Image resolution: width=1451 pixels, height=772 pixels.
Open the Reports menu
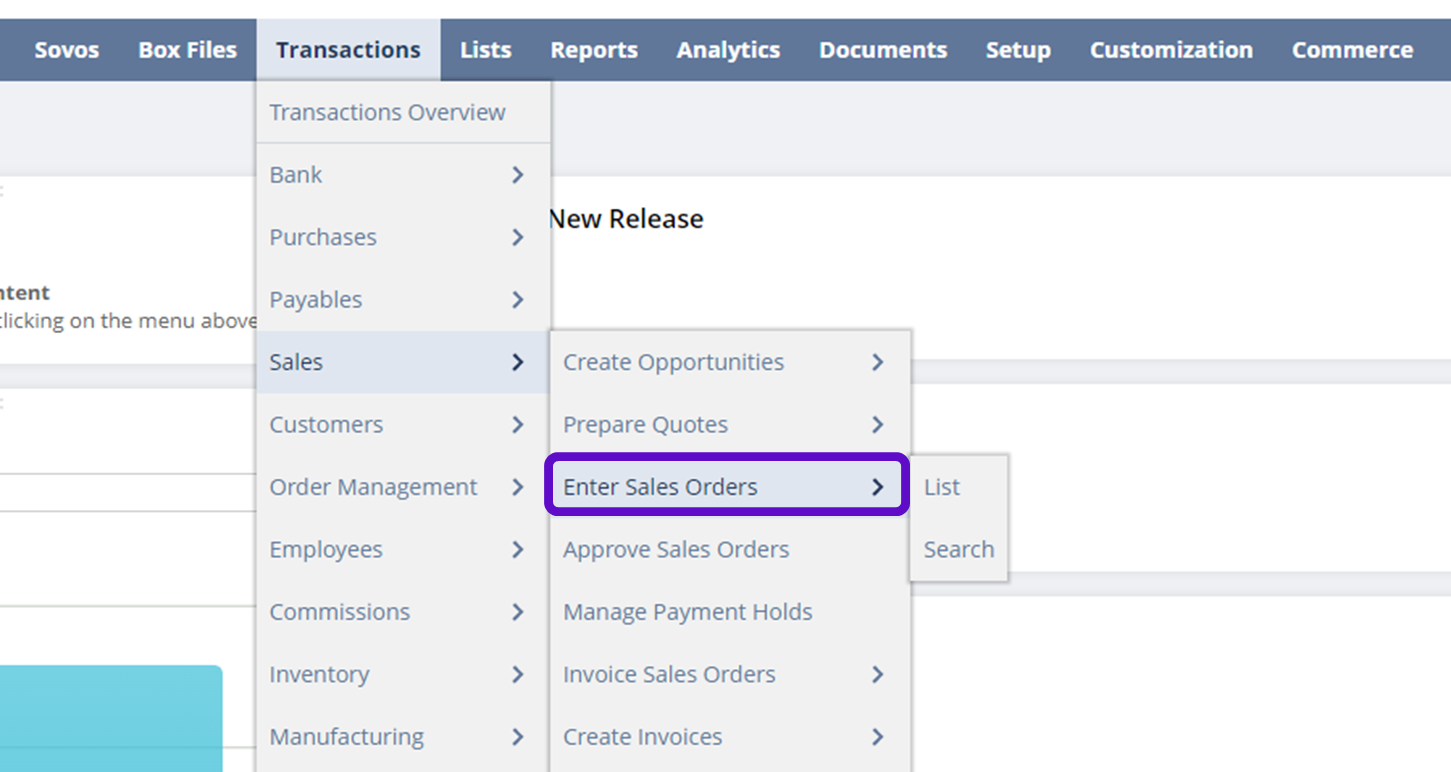pyautogui.click(x=593, y=50)
